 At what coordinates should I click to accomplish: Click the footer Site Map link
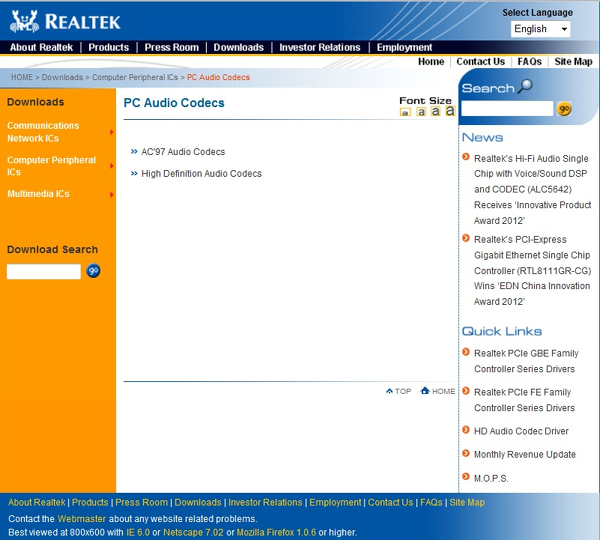click(467, 502)
